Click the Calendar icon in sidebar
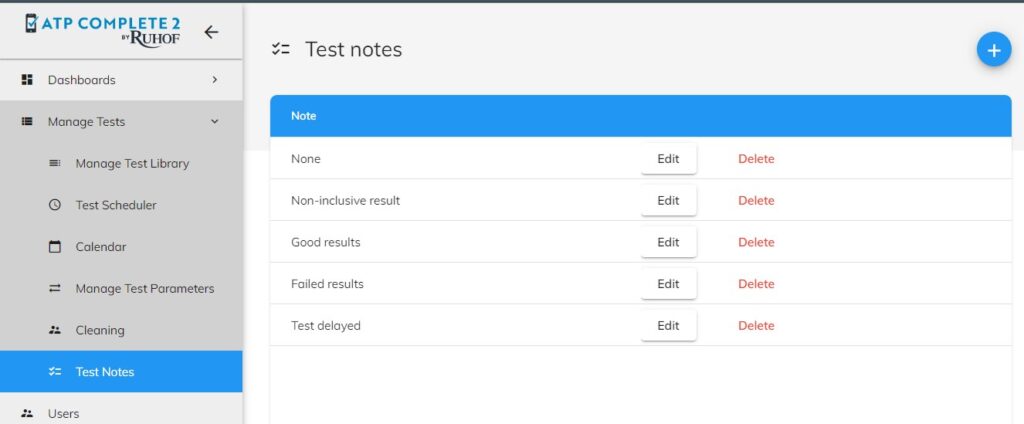Screen dimensions: 1024x424 click(x=55, y=247)
